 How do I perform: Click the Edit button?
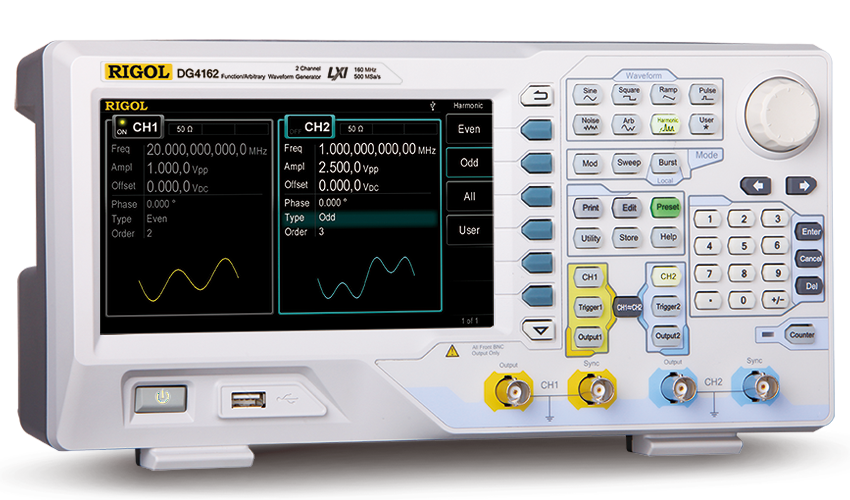[x=628, y=208]
